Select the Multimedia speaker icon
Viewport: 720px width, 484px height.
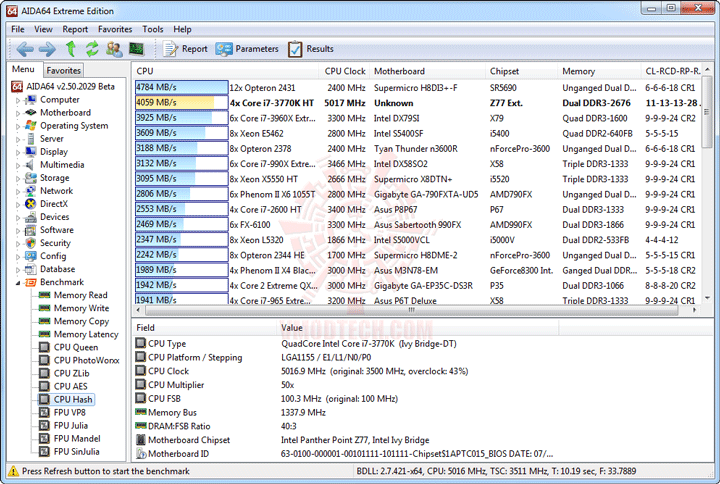click(30, 164)
